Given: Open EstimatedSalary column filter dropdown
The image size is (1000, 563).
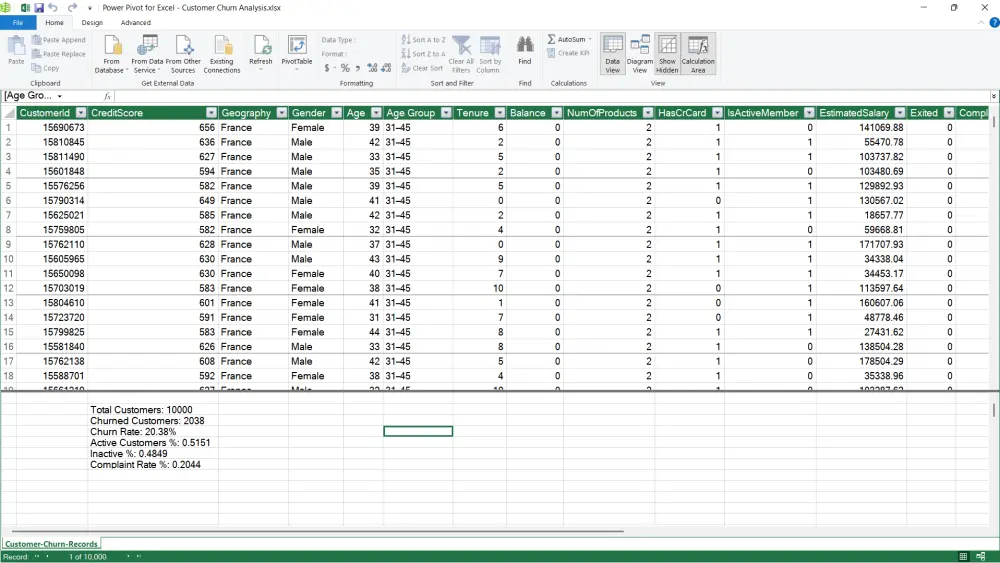Looking at the screenshot, I should tap(899, 113).
